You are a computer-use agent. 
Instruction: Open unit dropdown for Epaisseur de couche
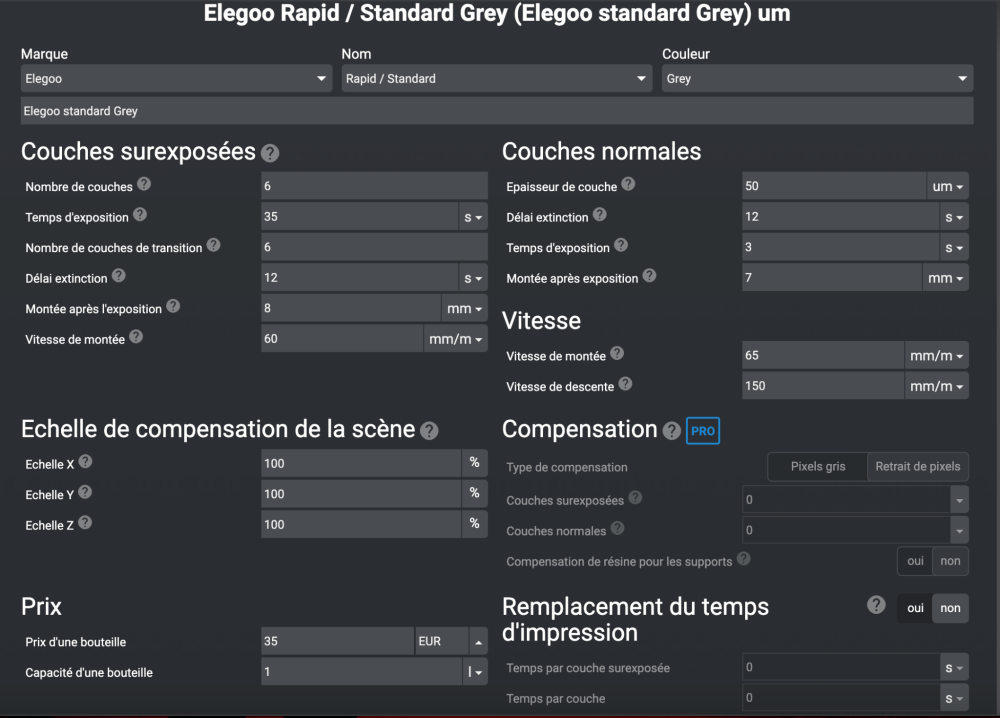click(948, 187)
